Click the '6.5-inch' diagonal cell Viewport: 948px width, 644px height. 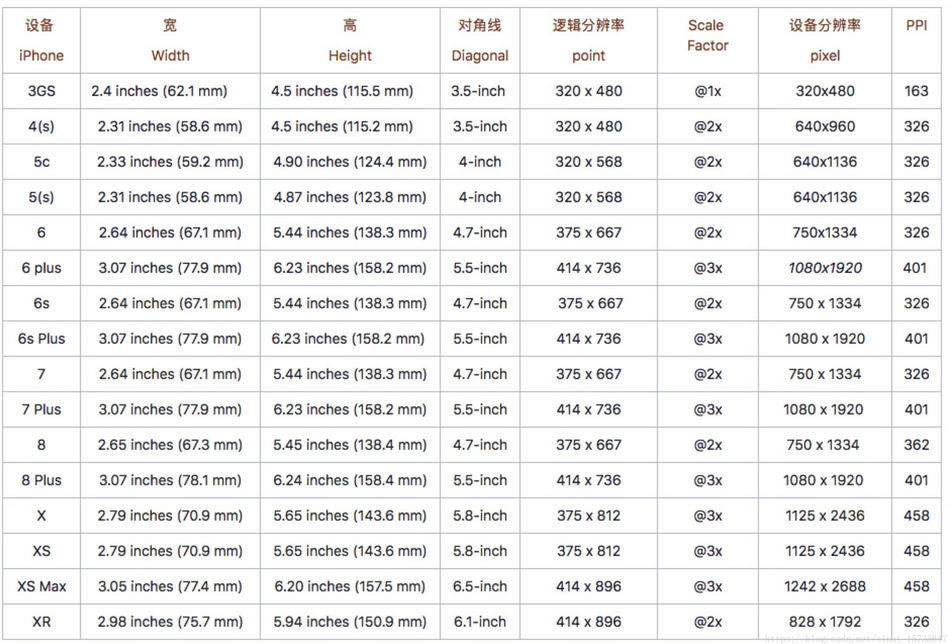[480, 587]
